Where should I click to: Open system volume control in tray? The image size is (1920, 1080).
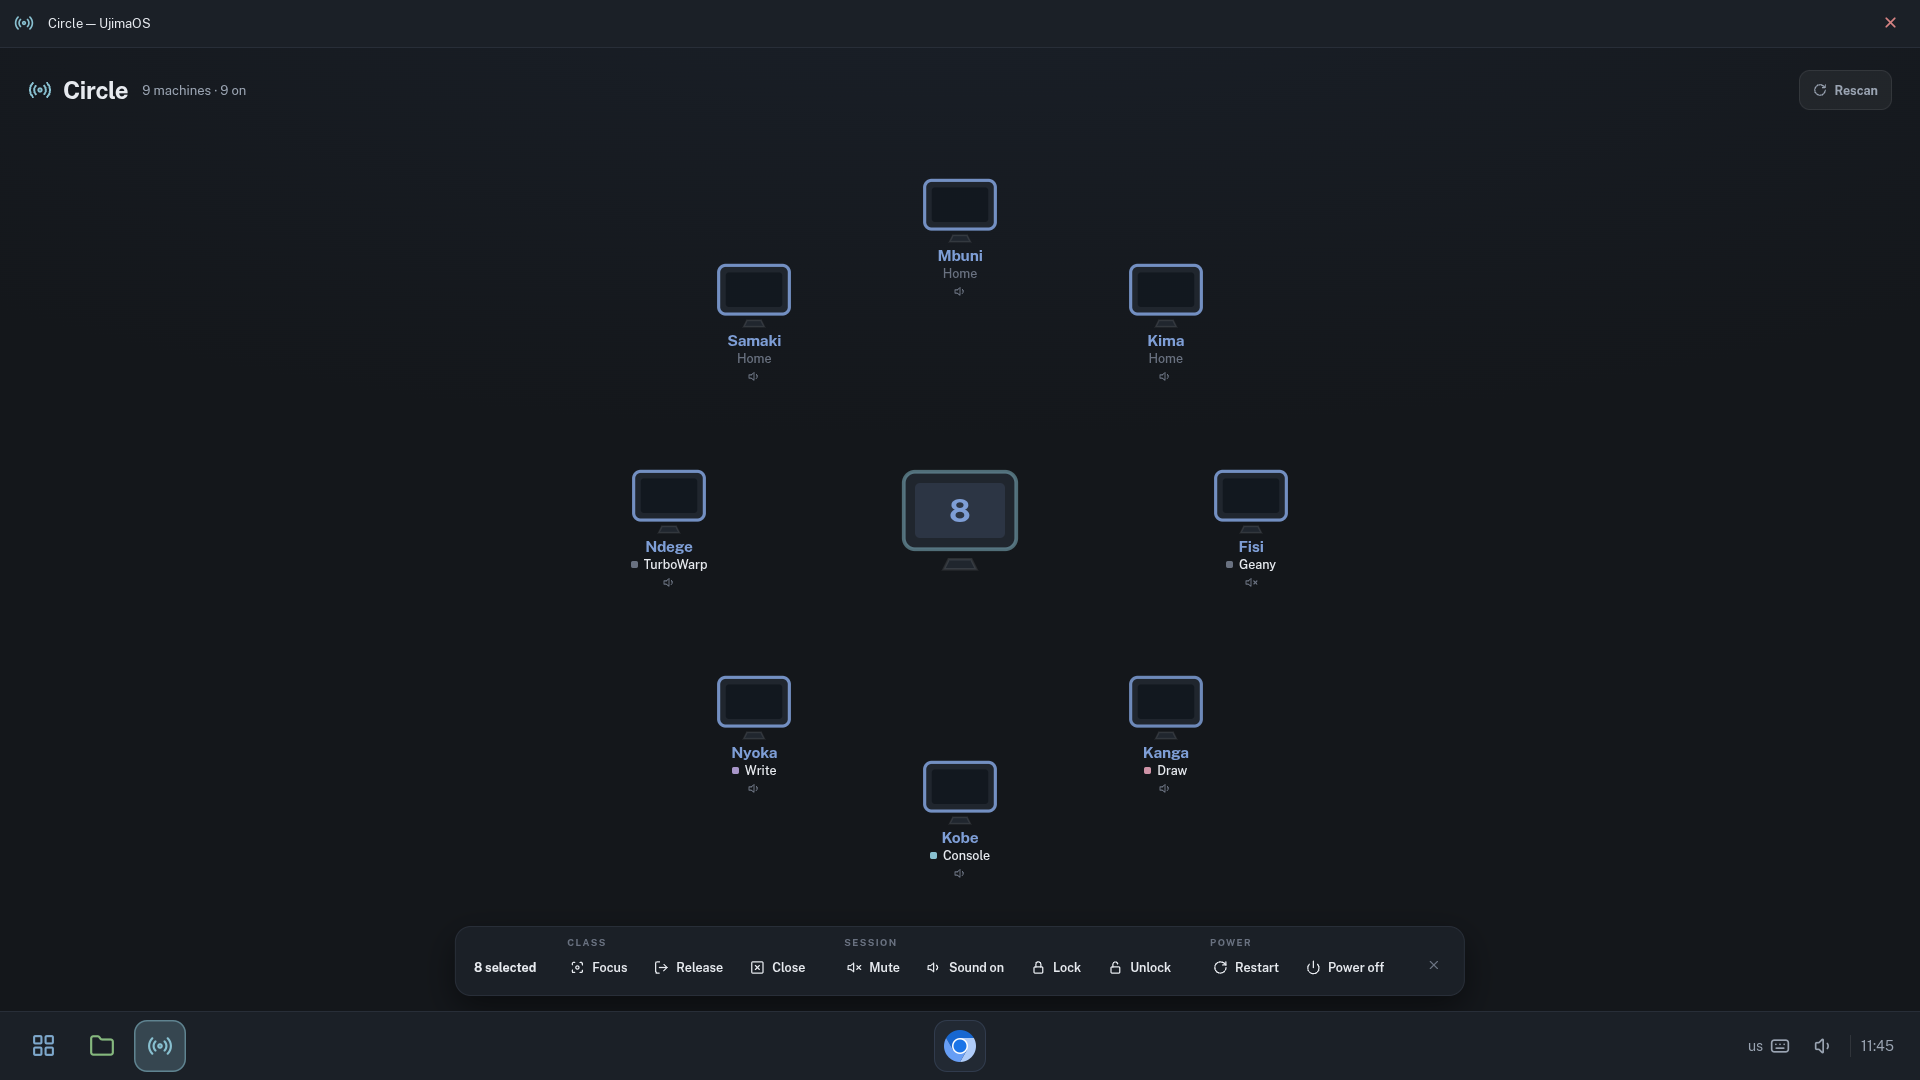pos(1822,1046)
